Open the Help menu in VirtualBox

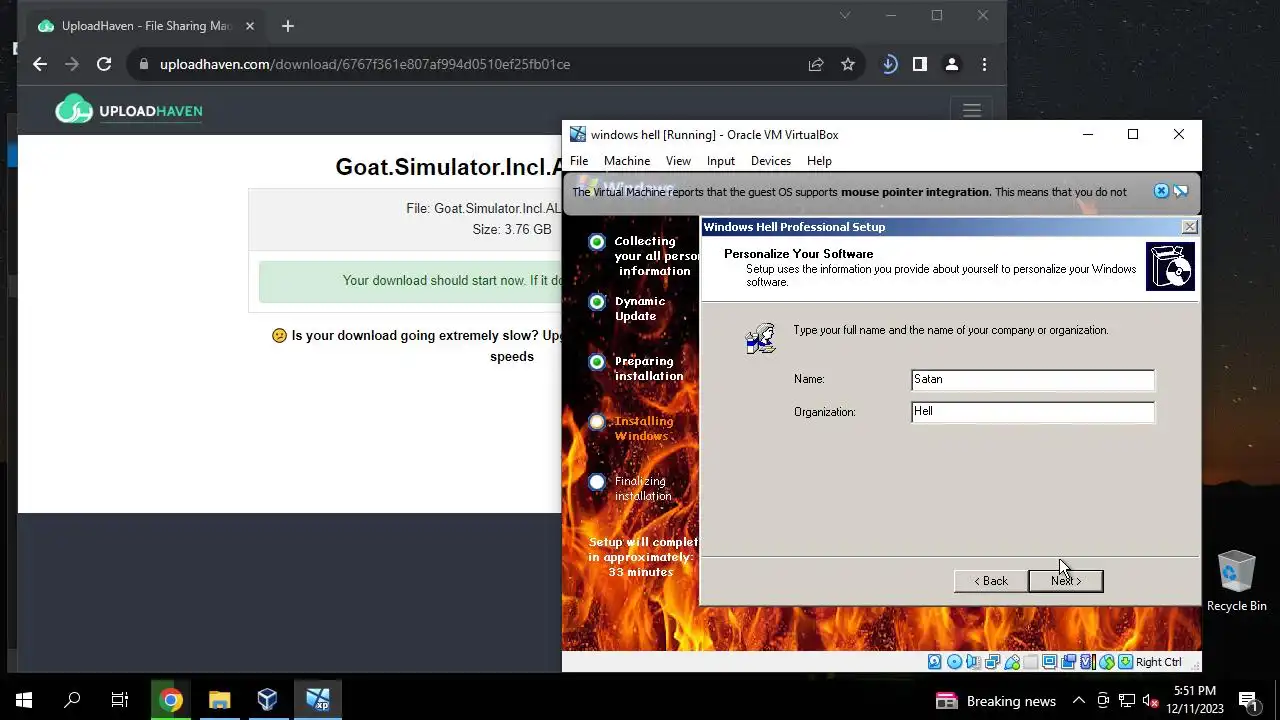coord(819,161)
